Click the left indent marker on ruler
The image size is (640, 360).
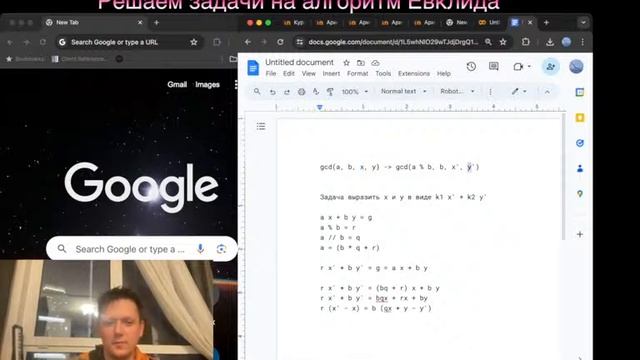coord(320,107)
